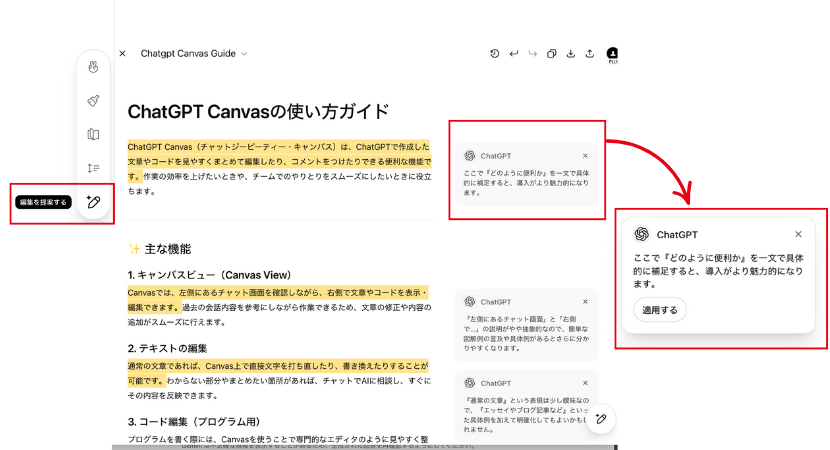Dismiss the comment about 左側にあるチャット画面

tap(585, 302)
